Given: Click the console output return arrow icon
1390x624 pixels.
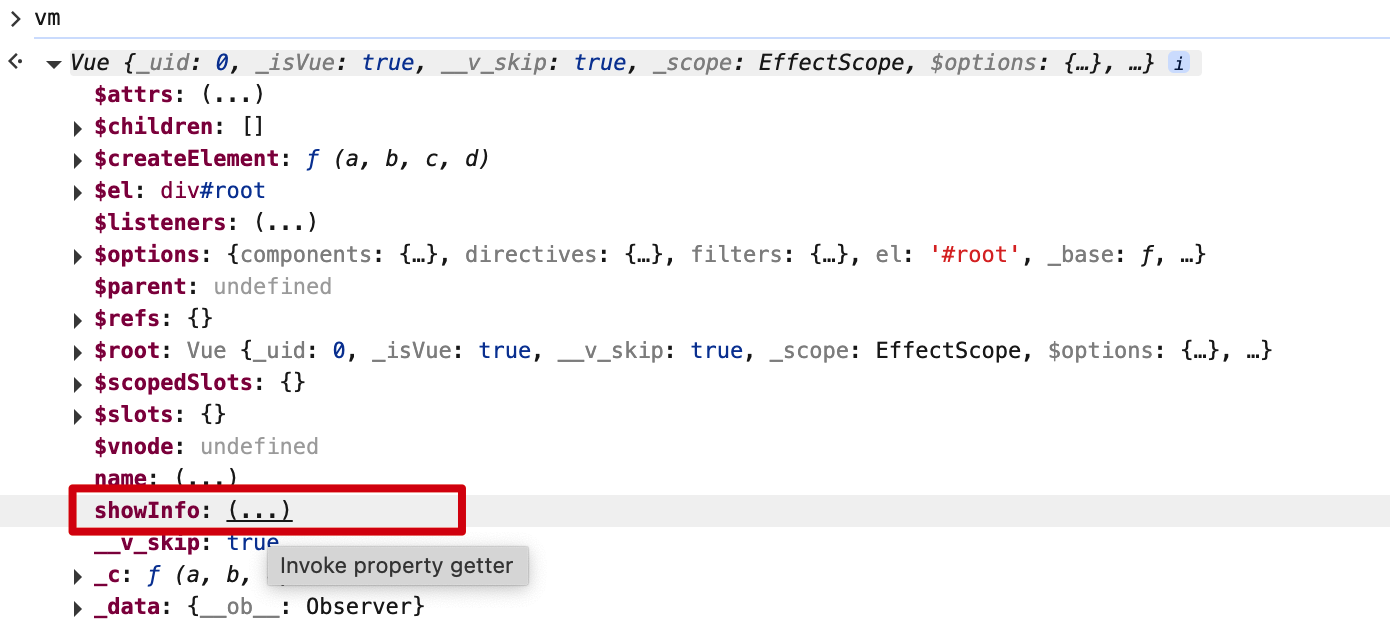Looking at the screenshot, I should [x=15, y=62].
